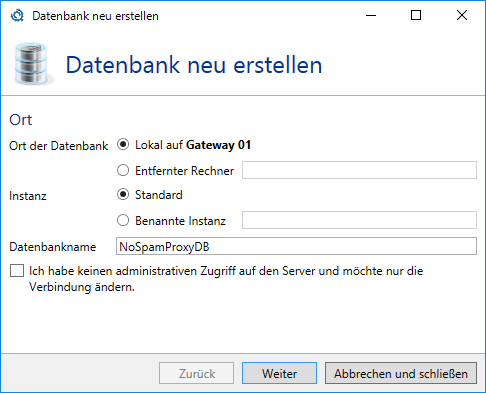The image size is (486, 393).
Task: Click the database cylinder icon in the header
Action: pos(33,63)
